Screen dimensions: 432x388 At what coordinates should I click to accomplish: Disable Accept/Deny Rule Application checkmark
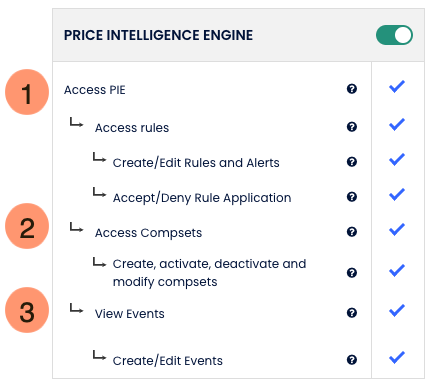click(397, 195)
